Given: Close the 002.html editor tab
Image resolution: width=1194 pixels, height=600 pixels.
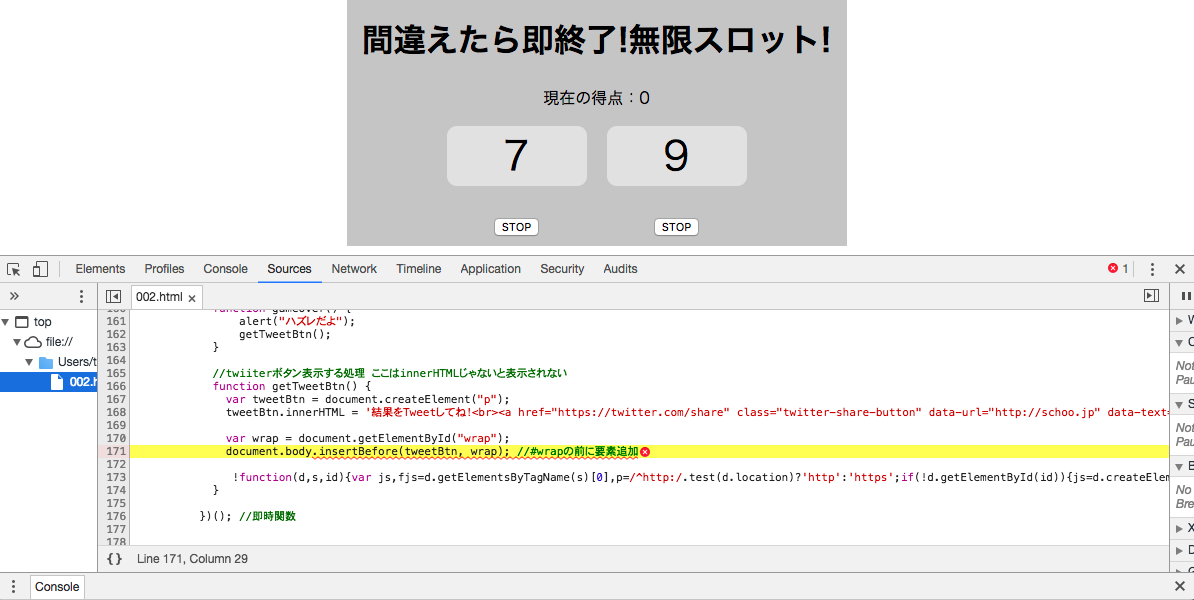Looking at the screenshot, I should tap(192, 298).
